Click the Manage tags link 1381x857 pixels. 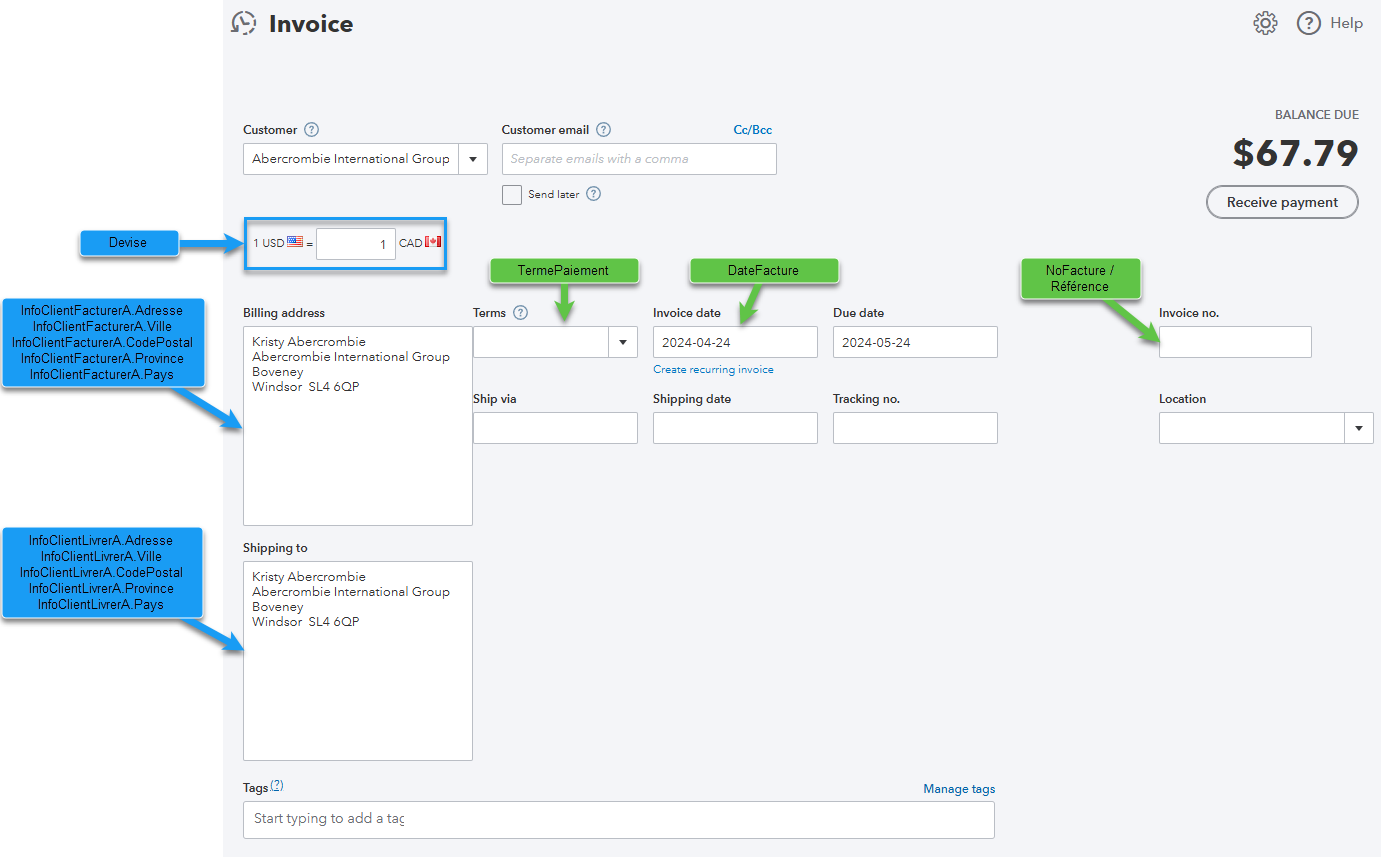[x=958, y=789]
